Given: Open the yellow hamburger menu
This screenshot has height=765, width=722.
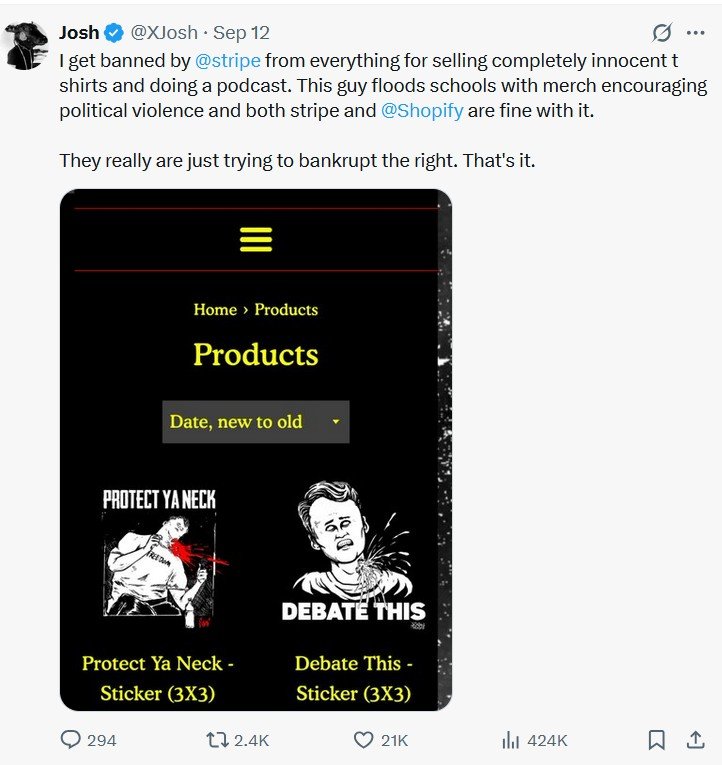Looking at the screenshot, I should click(x=256, y=239).
